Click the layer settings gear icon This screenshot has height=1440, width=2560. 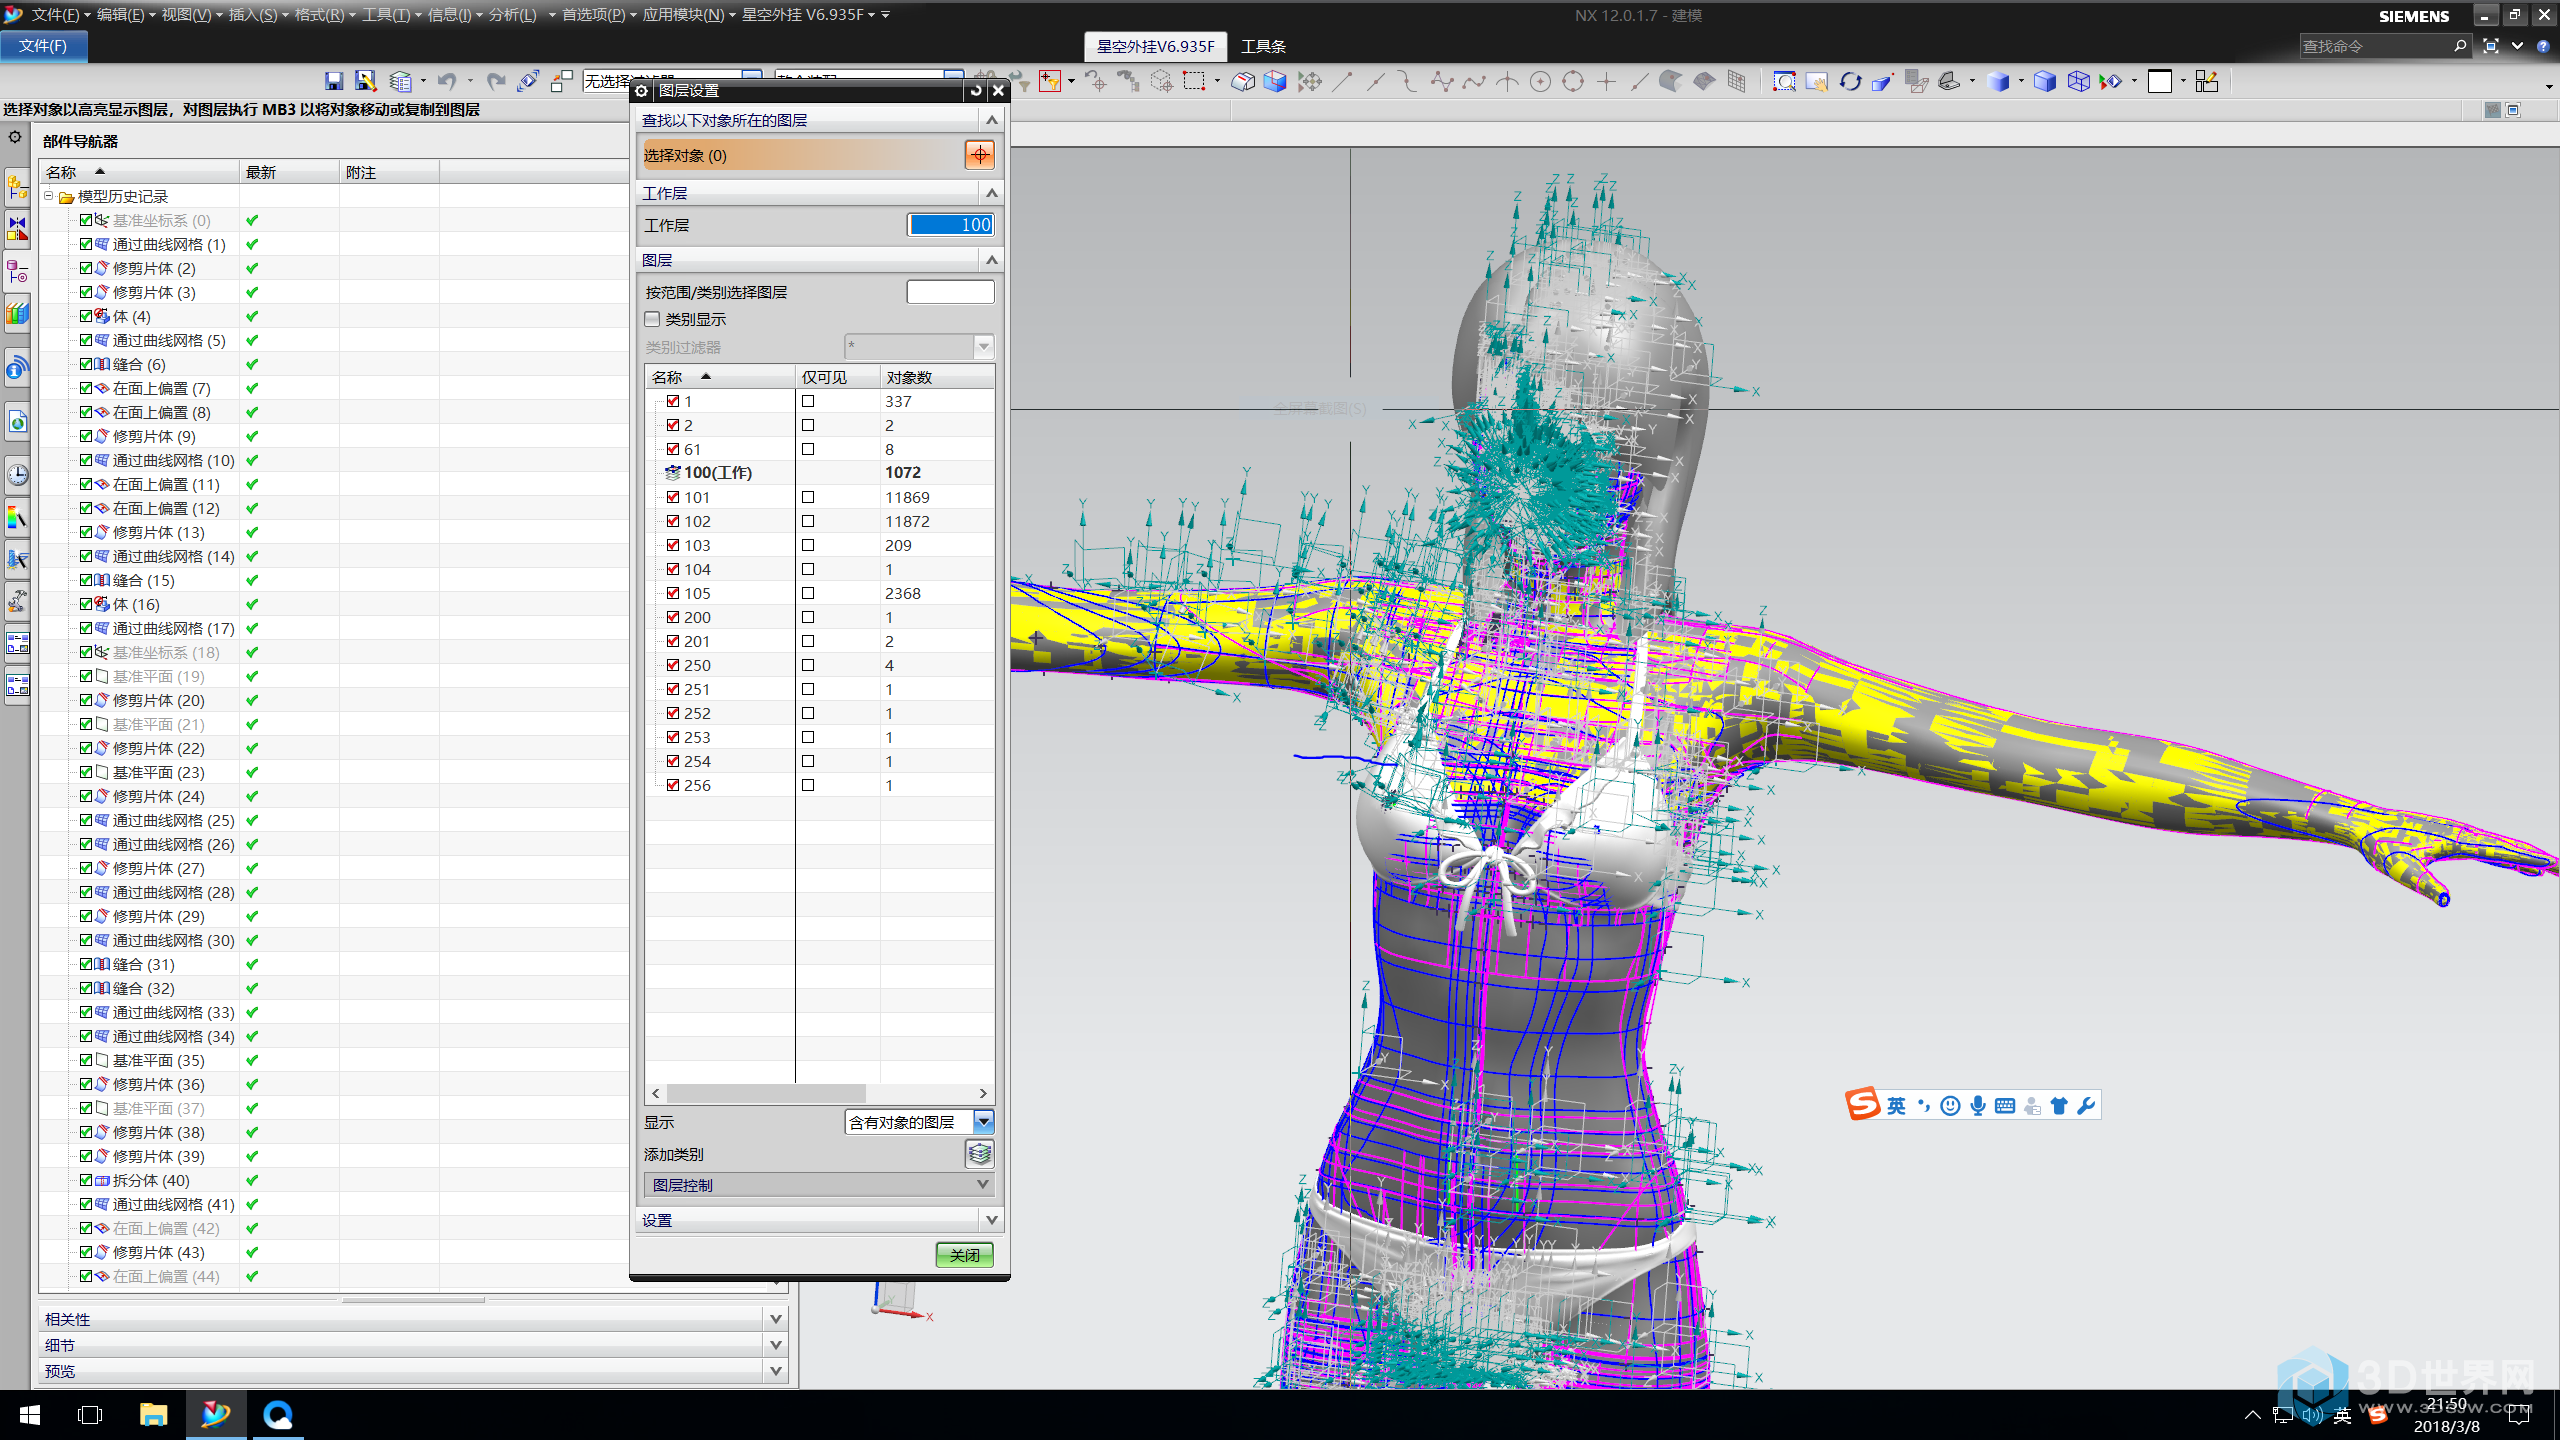pos(642,91)
